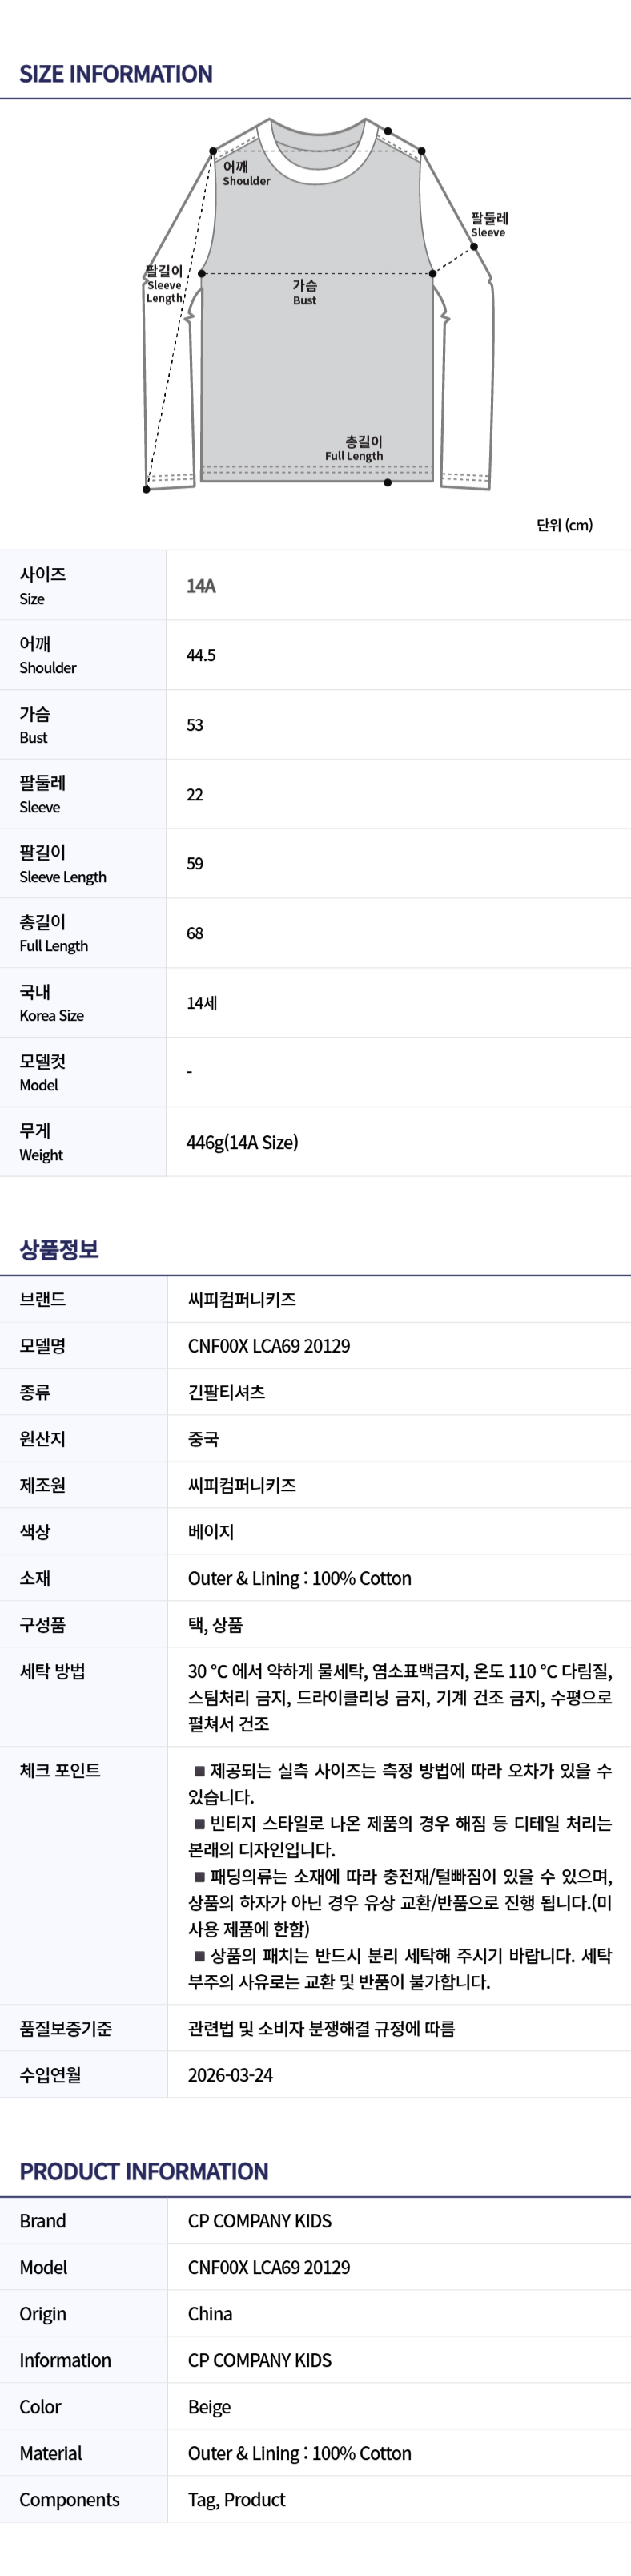Click the sweatshirt size diagram's Bust label

[304, 292]
